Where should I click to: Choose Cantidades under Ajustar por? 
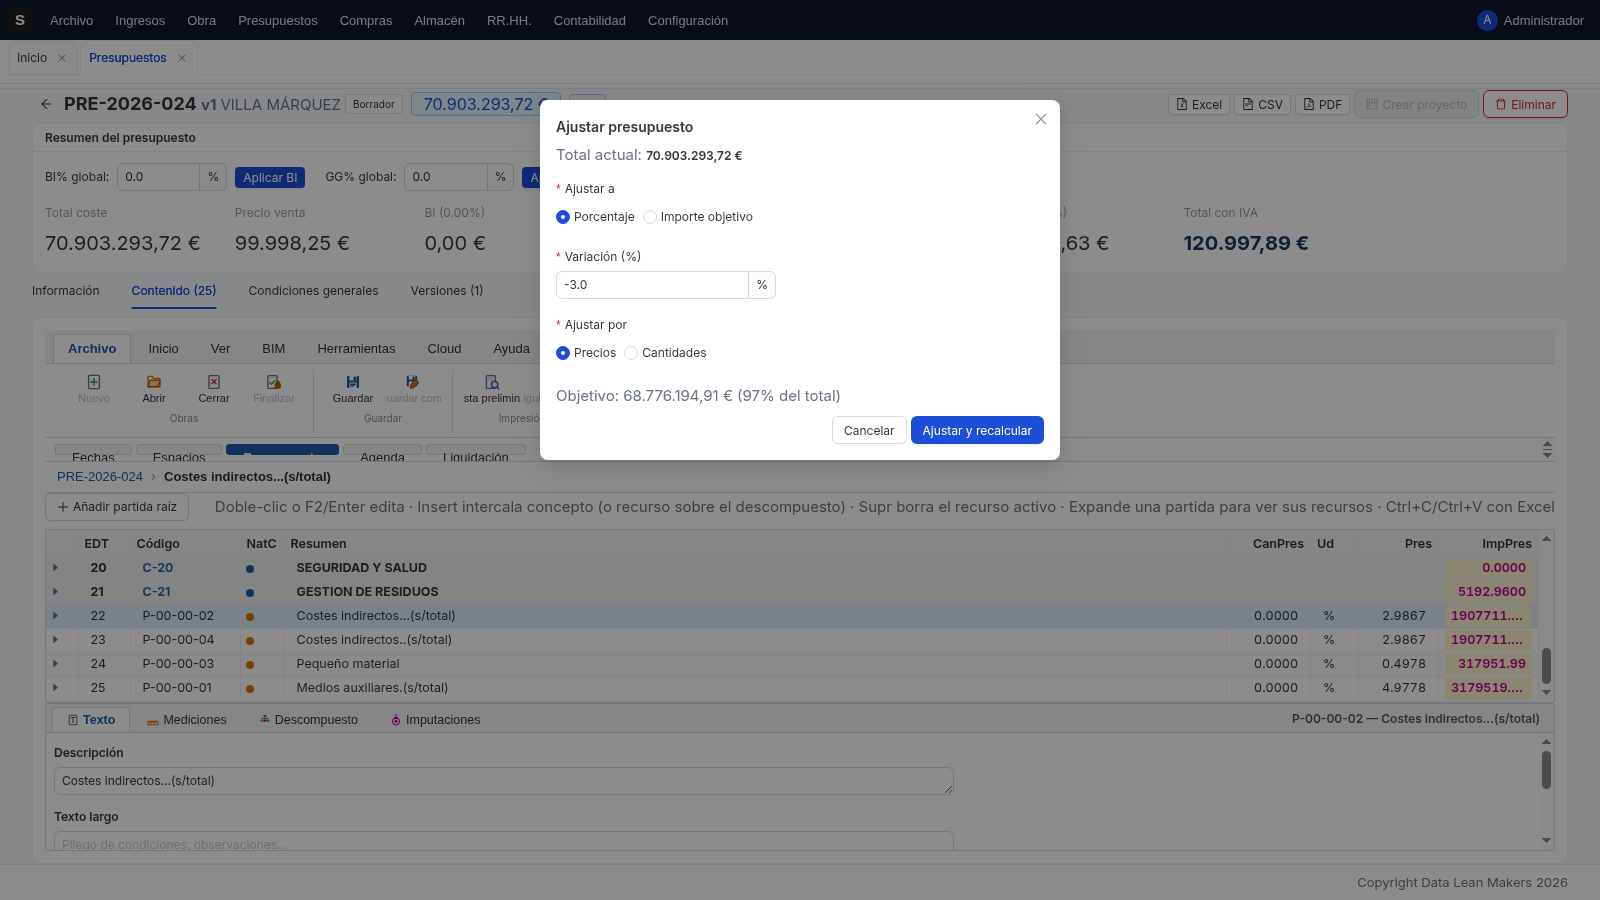(631, 353)
